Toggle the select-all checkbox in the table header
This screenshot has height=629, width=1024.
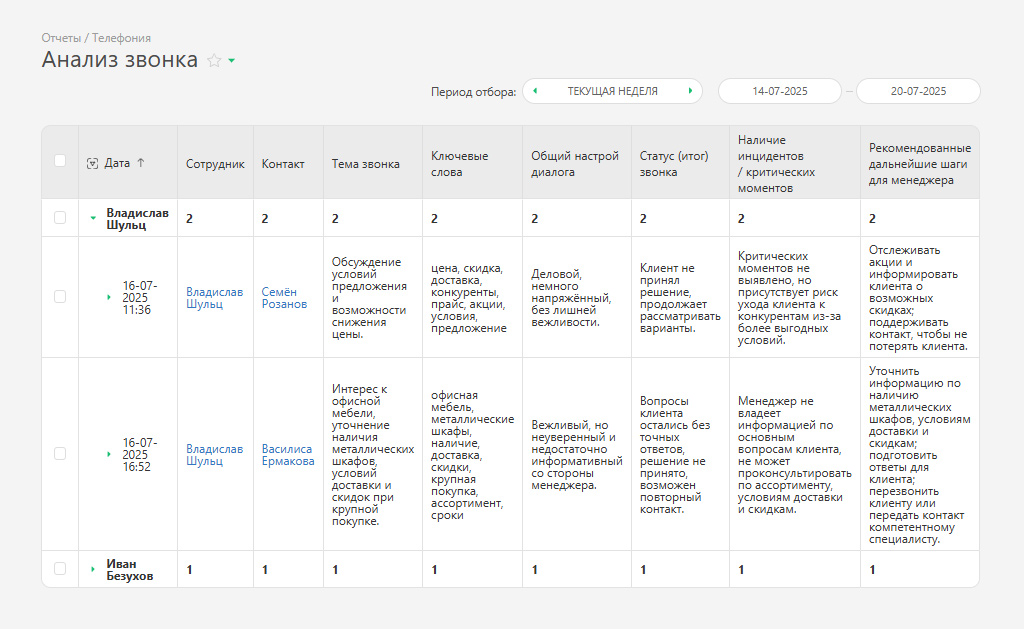[x=60, y=161]
